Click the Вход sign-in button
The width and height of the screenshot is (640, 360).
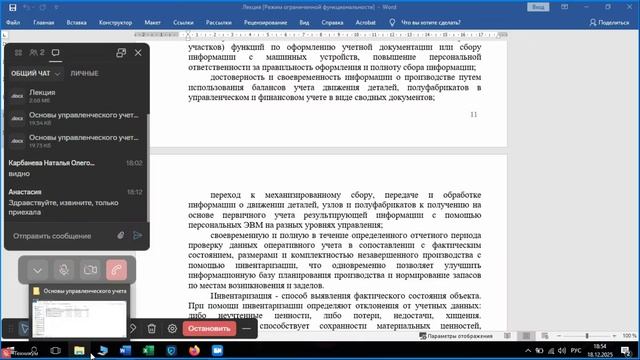538,7
